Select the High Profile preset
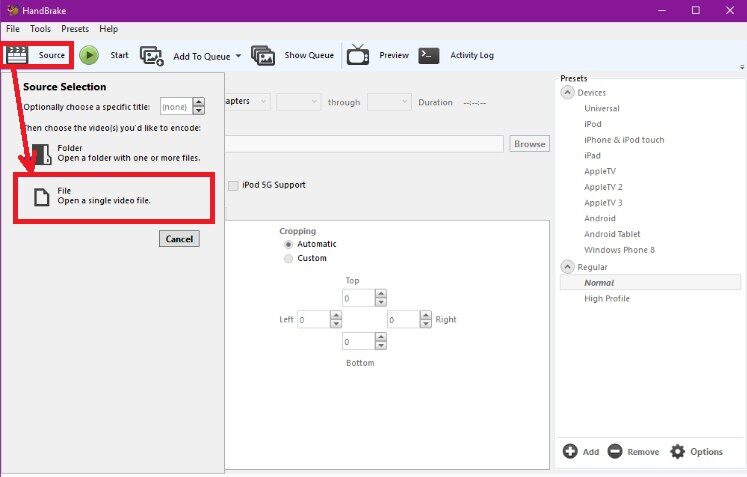 (x=607, y=298)
